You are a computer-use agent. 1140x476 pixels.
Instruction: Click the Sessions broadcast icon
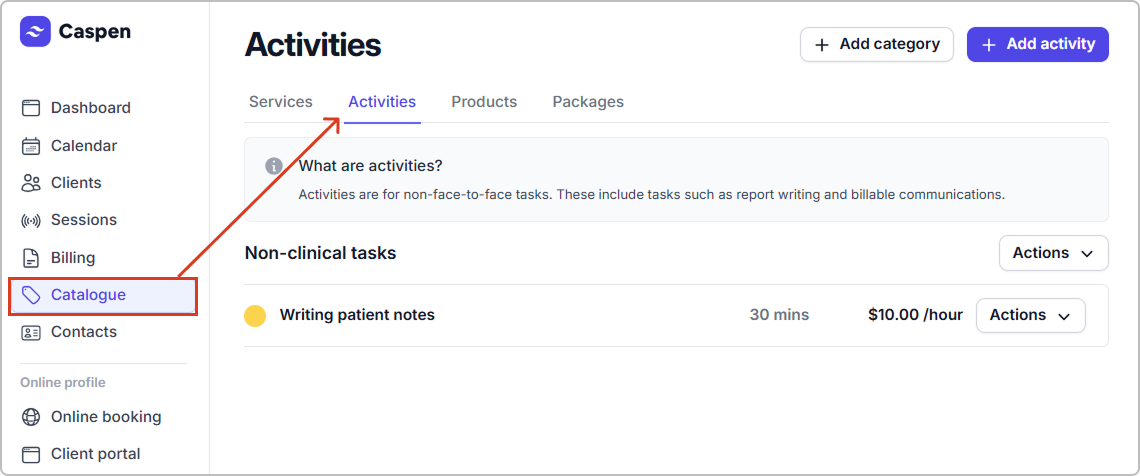pyautogui.click(x=31, y=220)
